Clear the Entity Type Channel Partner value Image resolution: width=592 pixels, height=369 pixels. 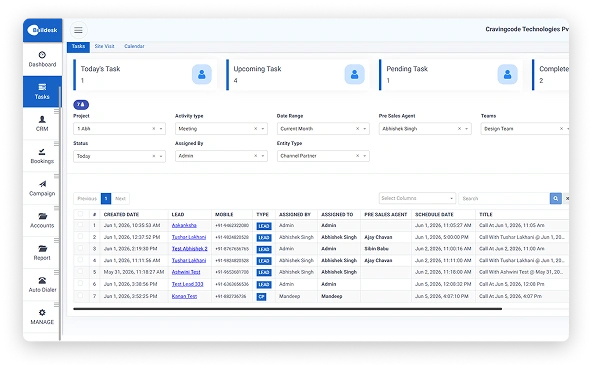358,156
